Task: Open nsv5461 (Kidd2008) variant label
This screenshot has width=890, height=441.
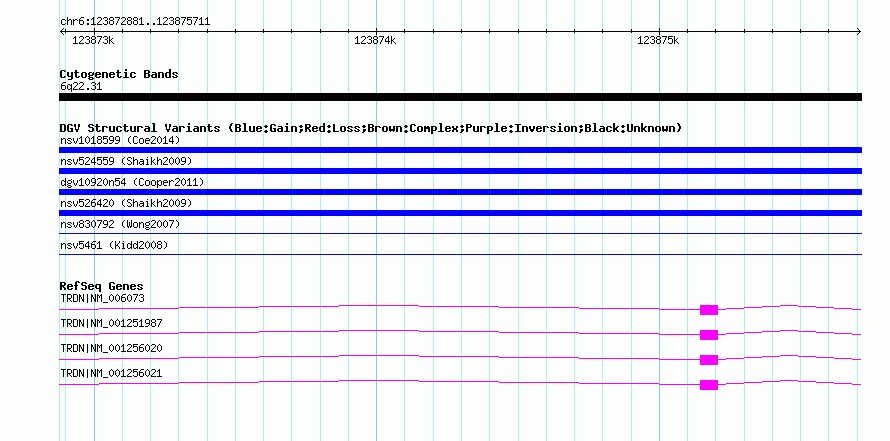Action: (x=114, y=245)
